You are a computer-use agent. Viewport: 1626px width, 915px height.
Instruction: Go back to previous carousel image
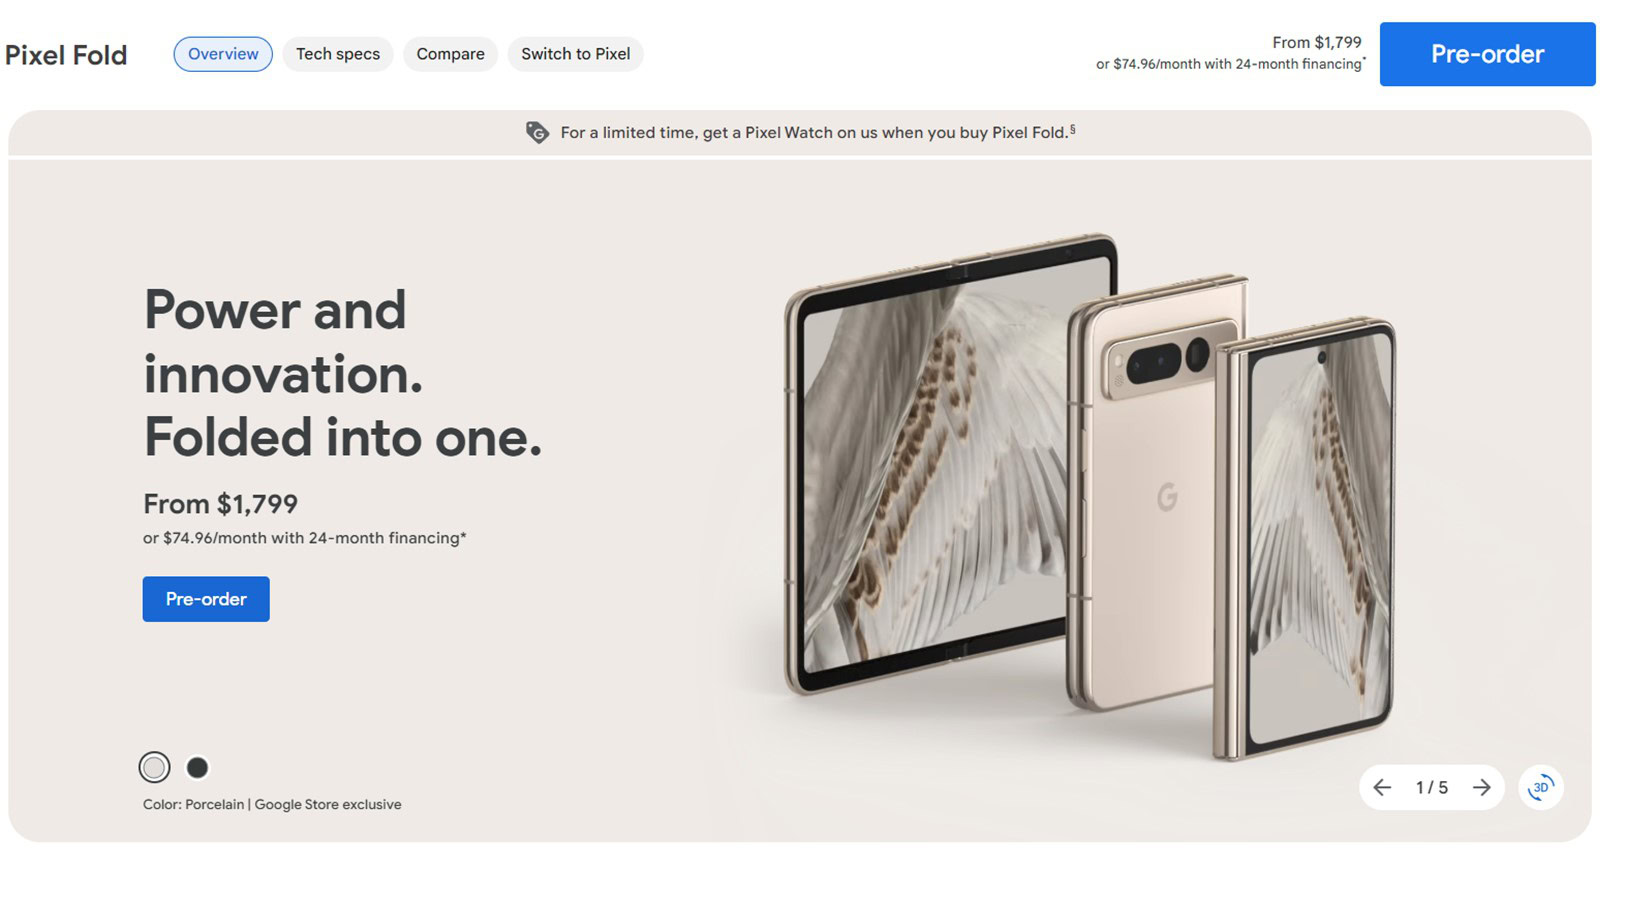pos(1382,788)
